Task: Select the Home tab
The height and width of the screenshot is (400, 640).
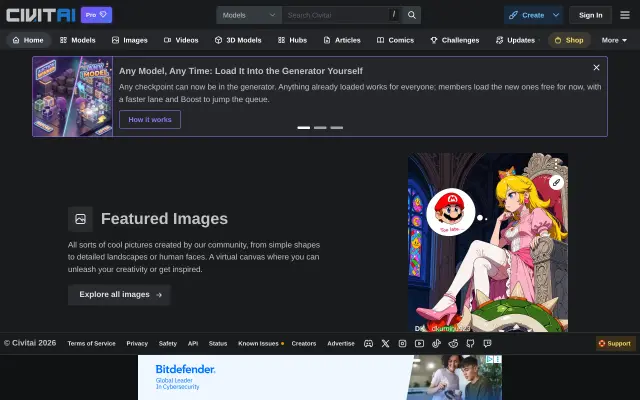Action: (28, 40)
